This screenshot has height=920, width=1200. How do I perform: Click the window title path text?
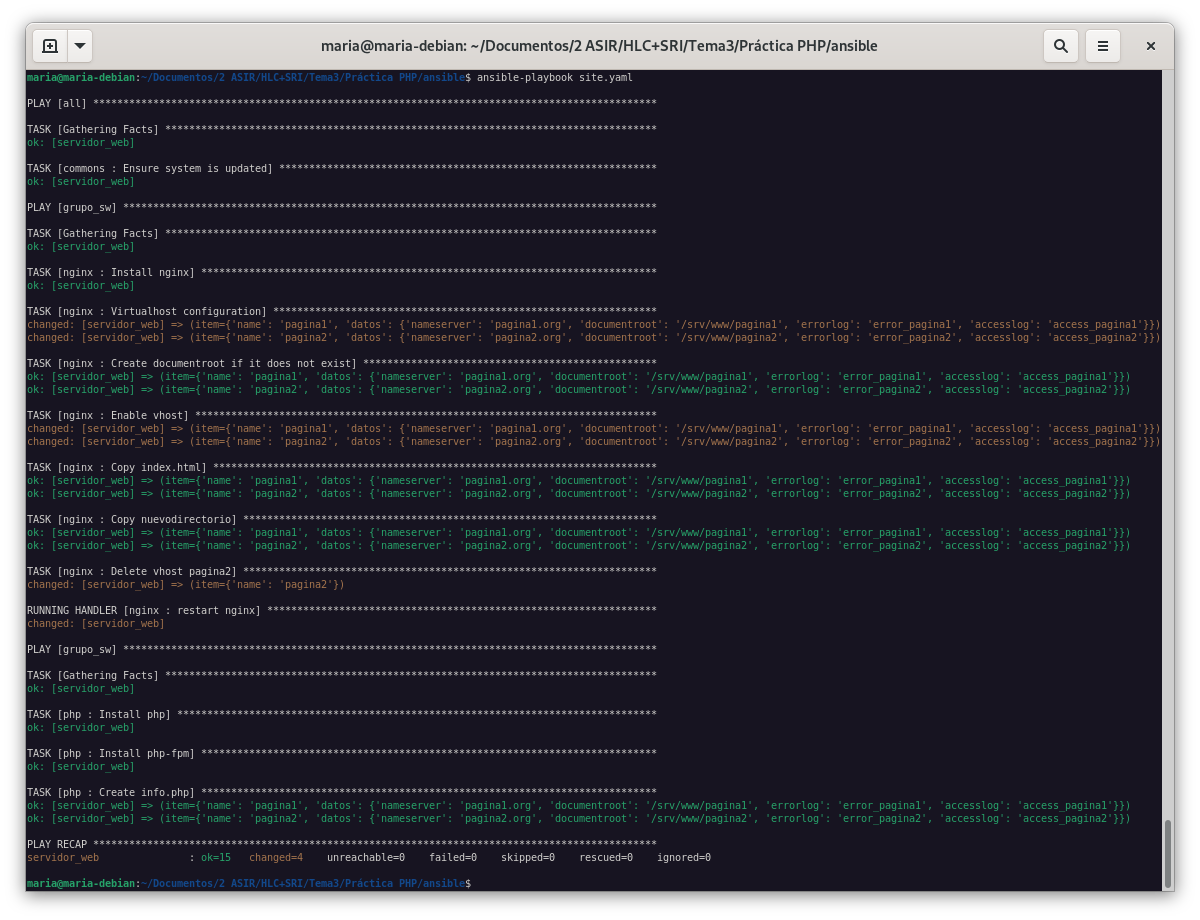(599, 46)
